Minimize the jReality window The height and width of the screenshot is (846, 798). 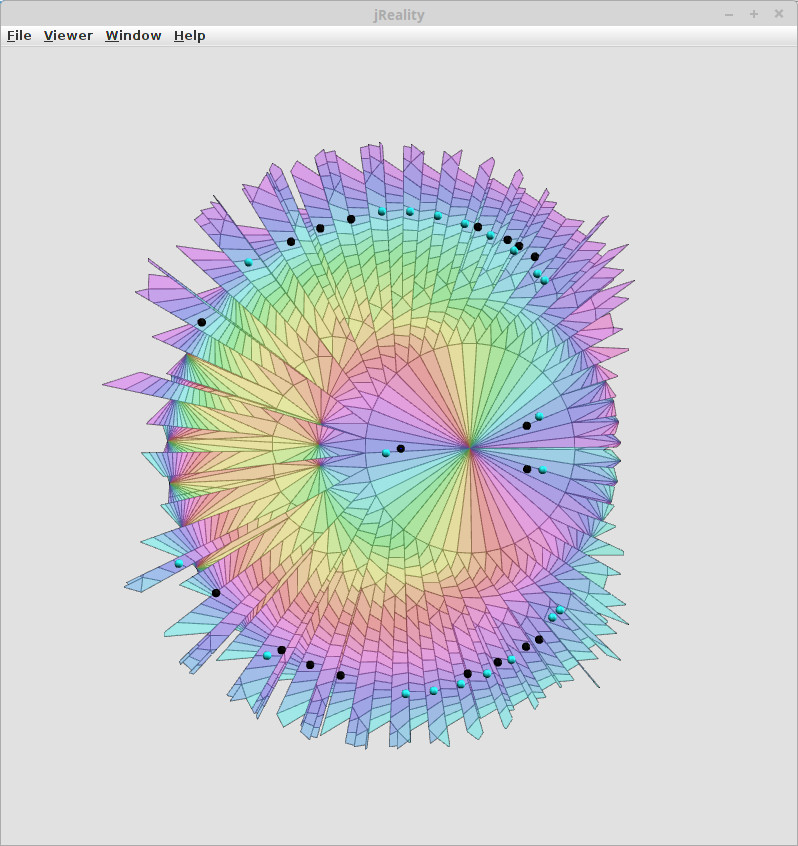click(x=729, y=13)
